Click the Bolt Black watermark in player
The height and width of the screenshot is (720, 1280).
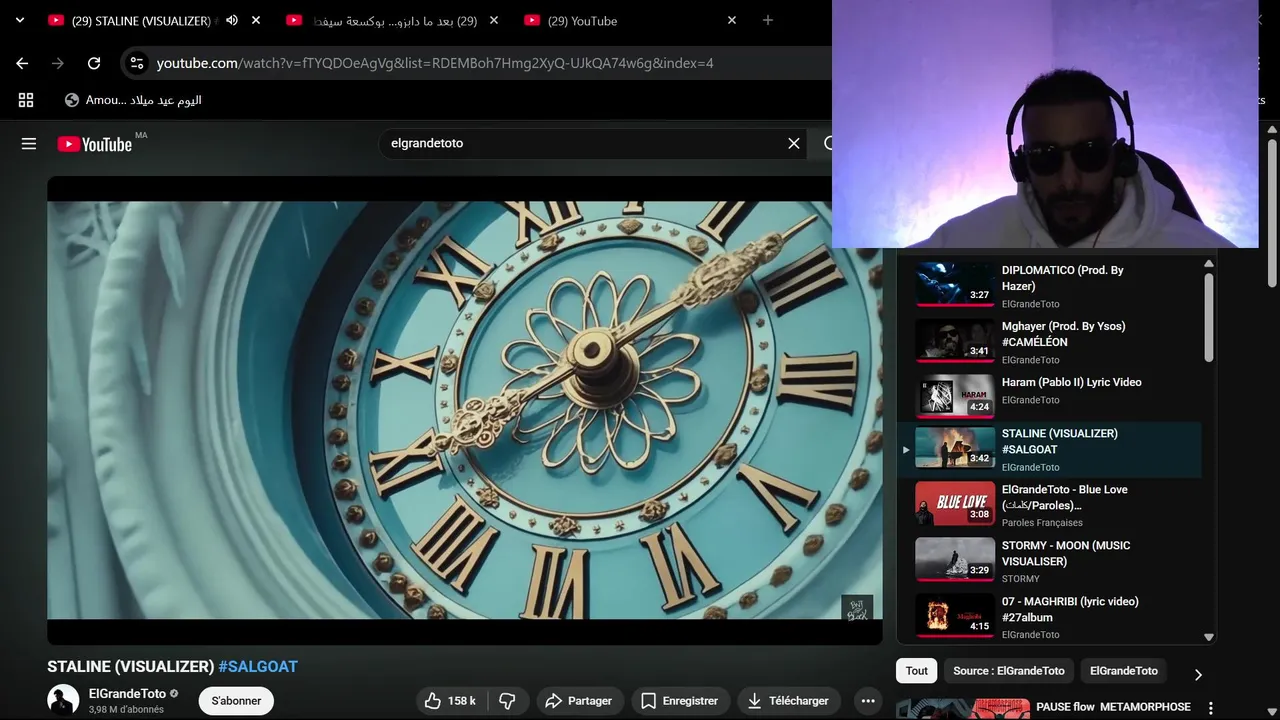(857, 609)
